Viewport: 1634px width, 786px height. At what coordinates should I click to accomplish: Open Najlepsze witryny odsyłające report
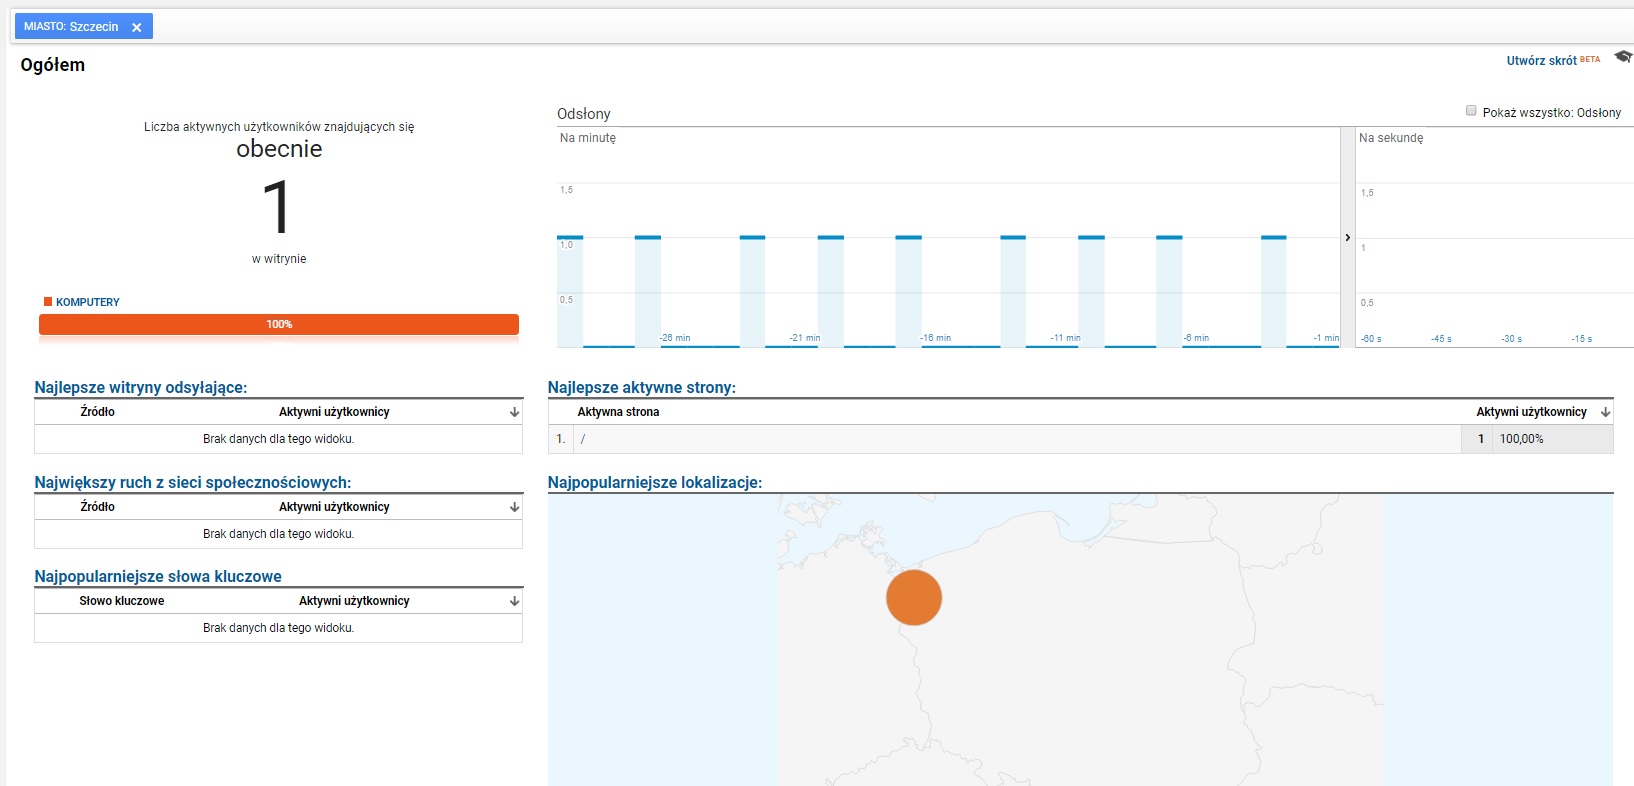[141, 388]
